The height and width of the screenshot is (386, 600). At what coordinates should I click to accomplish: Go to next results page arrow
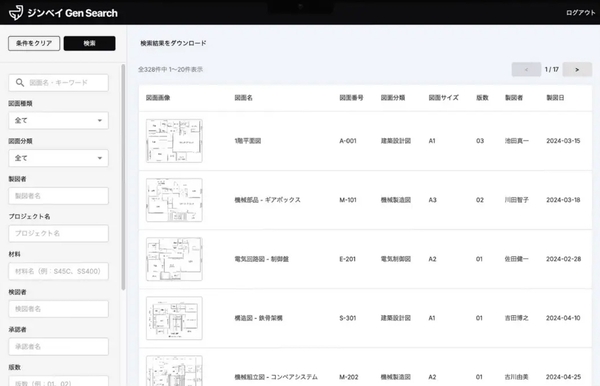(x=577, y=70)
